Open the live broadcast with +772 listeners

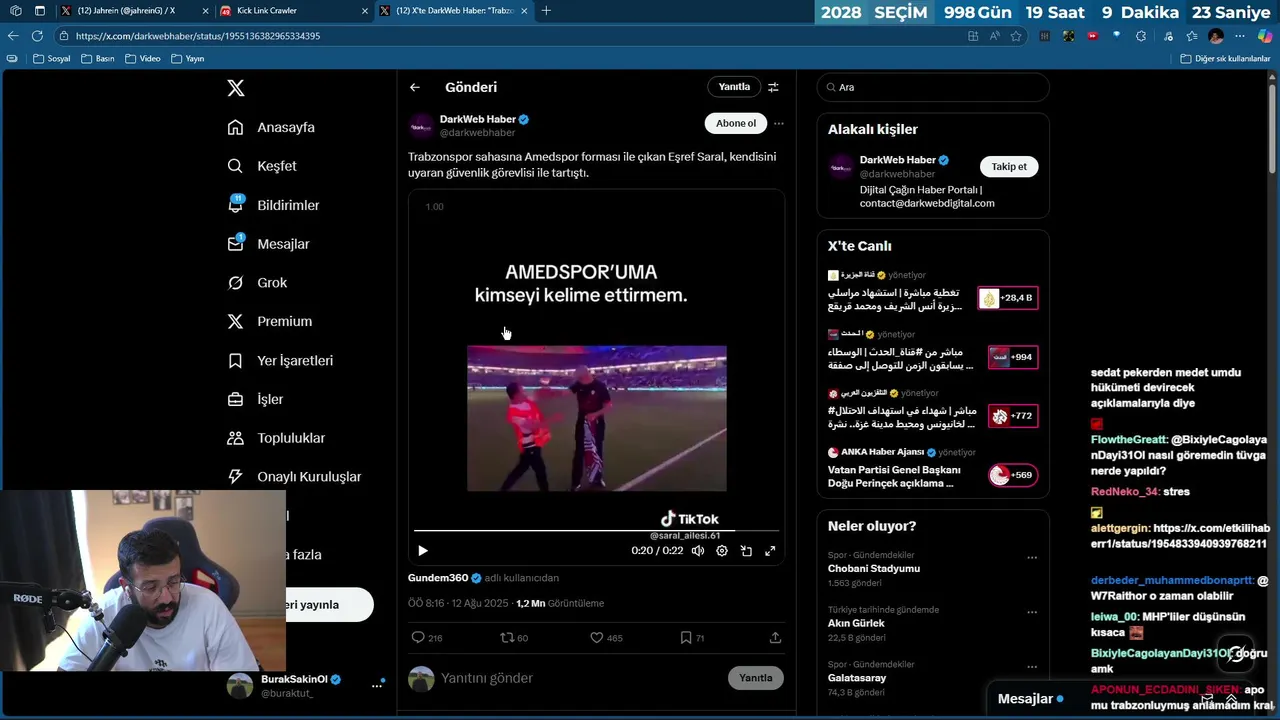click(x=1012, y=416)
